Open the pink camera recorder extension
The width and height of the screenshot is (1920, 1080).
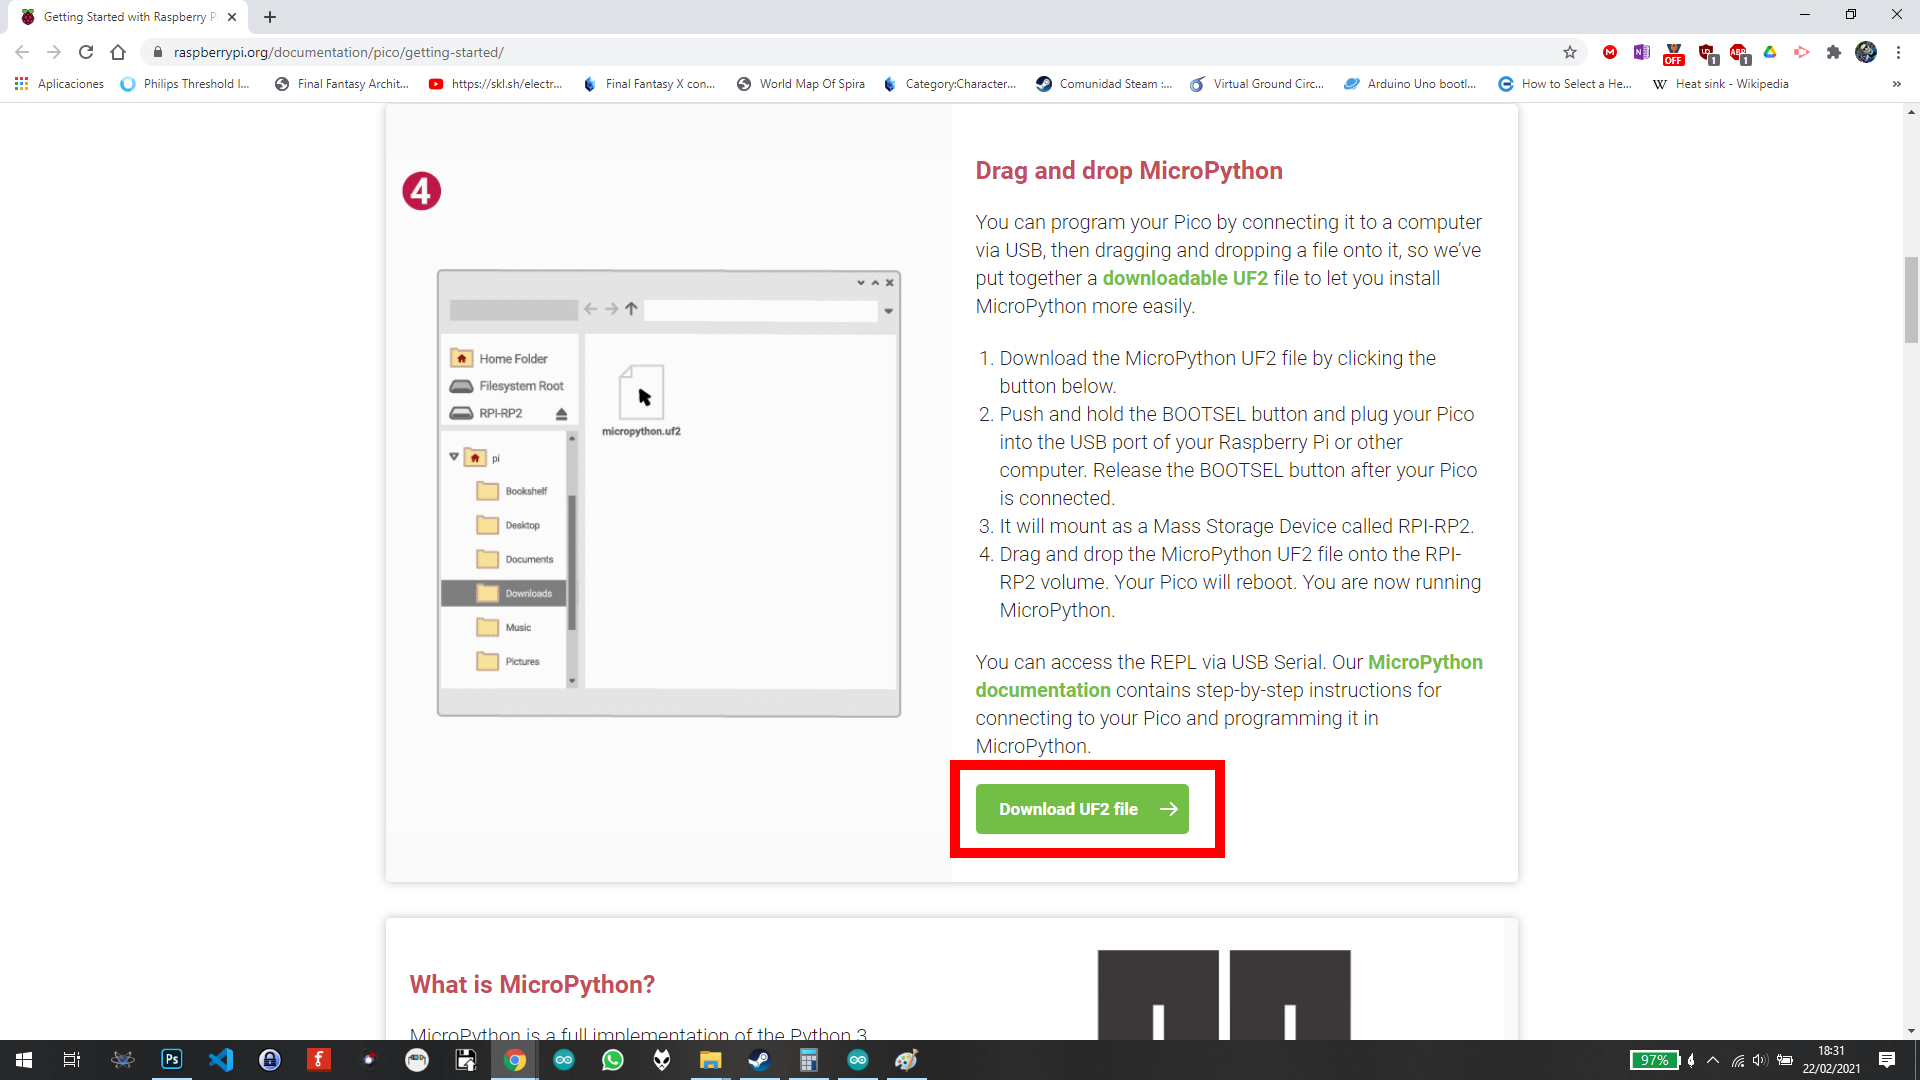[1802, 52]
